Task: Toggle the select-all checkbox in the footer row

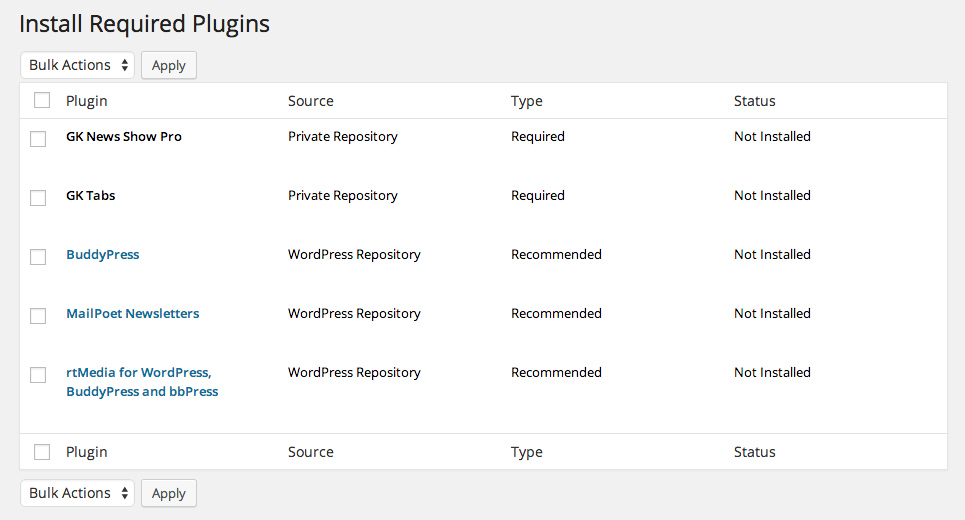Action: 42,452
